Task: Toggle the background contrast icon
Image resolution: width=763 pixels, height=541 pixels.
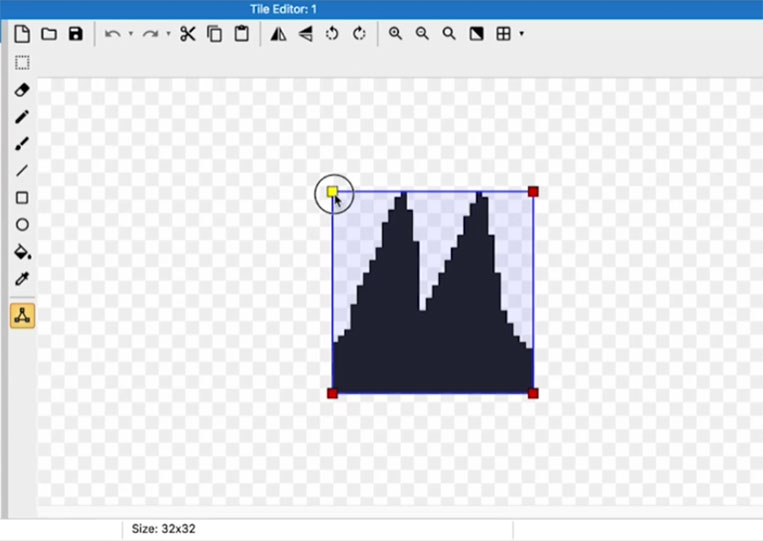Action: click(x=476, y=34)
